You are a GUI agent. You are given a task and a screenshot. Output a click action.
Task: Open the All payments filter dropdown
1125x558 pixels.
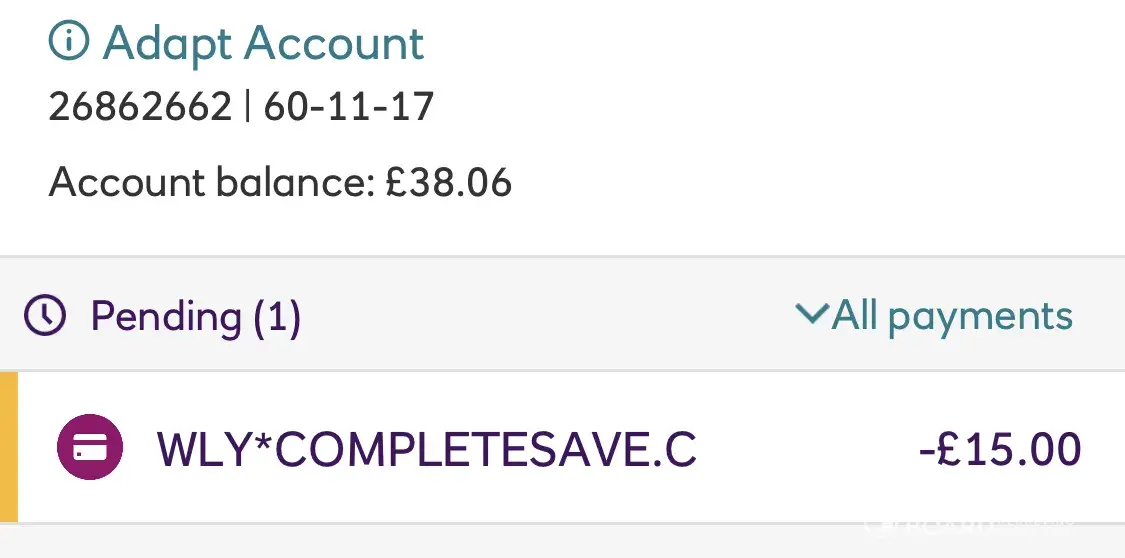coord(951,316)
